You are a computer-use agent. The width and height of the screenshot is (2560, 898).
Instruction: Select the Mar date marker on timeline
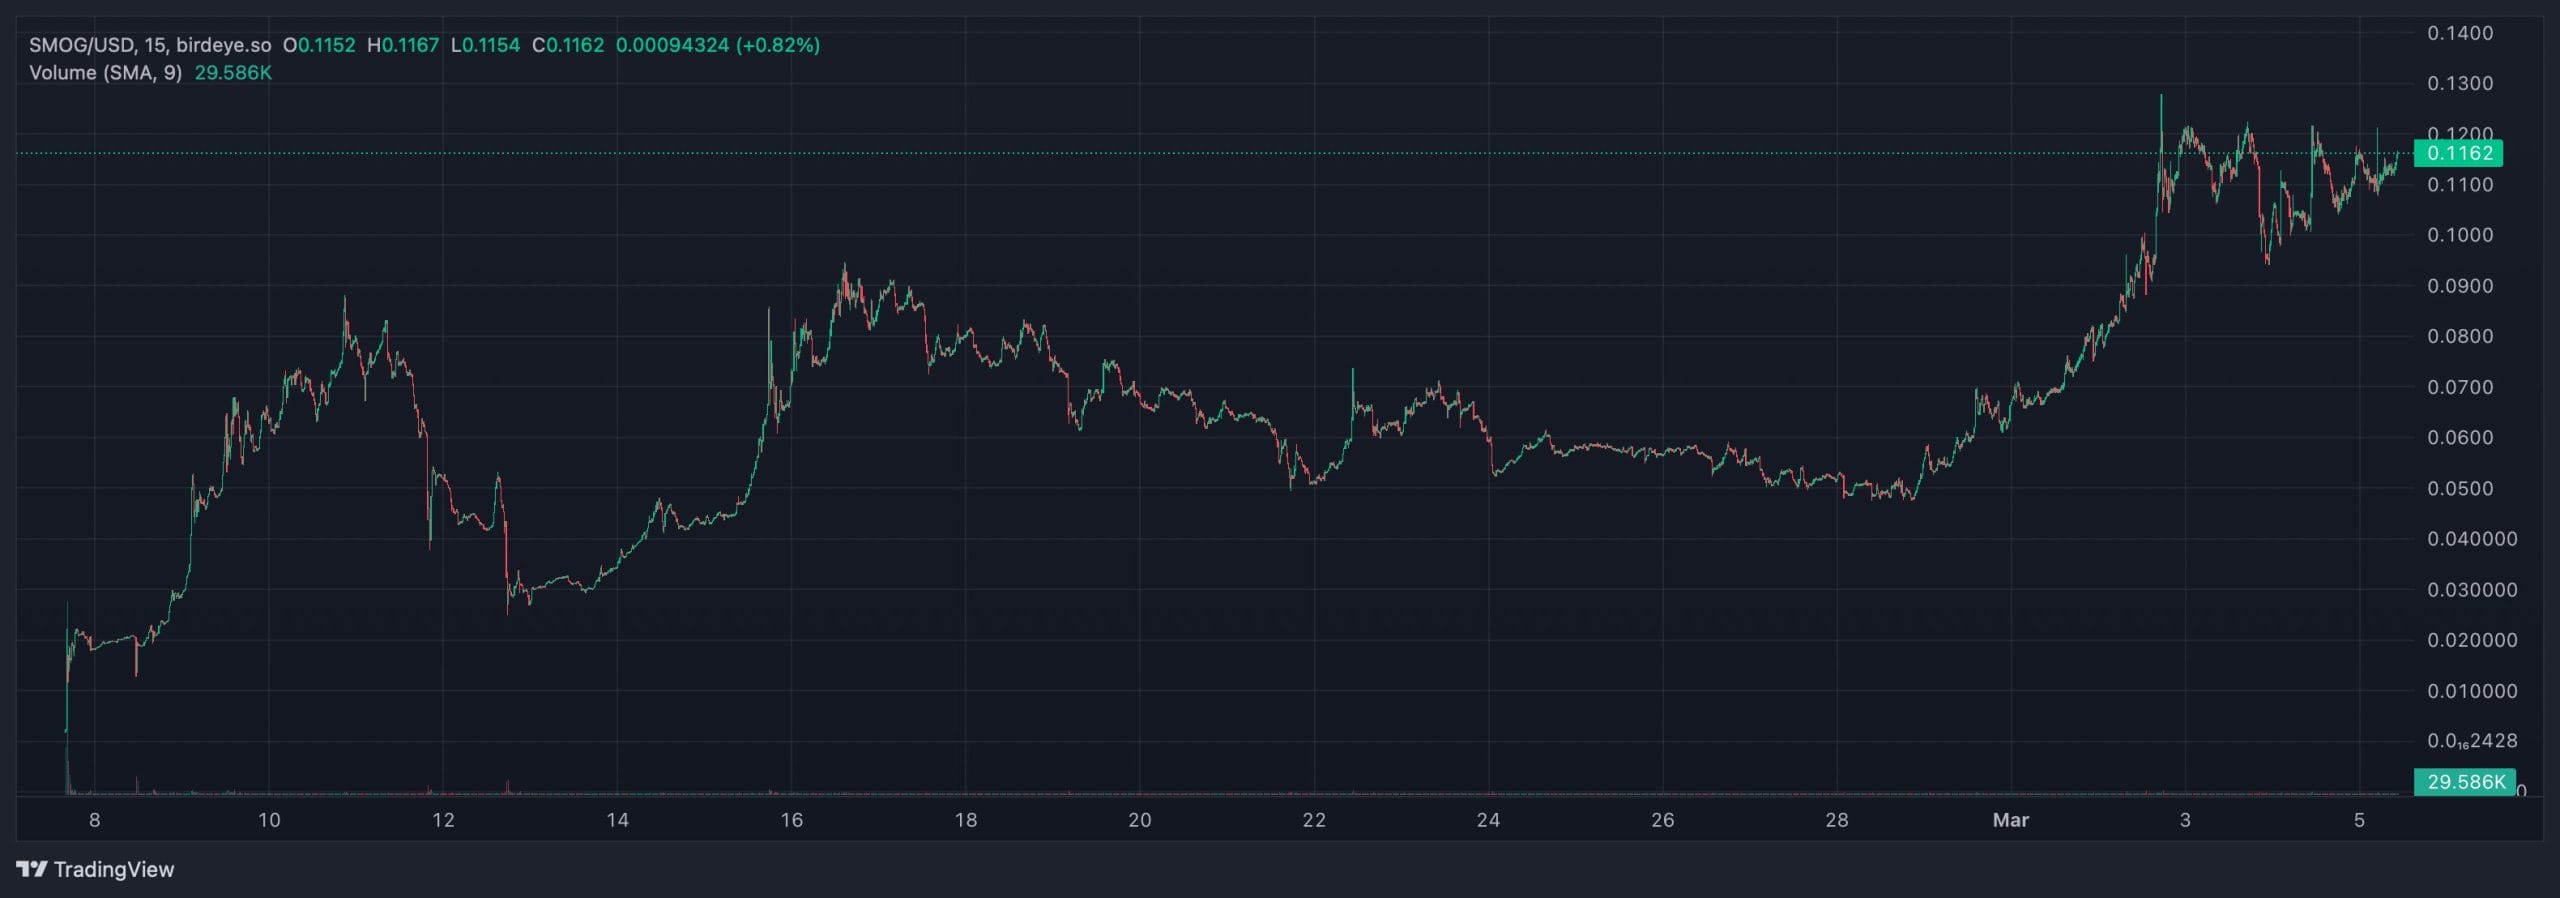point(2010,820)
